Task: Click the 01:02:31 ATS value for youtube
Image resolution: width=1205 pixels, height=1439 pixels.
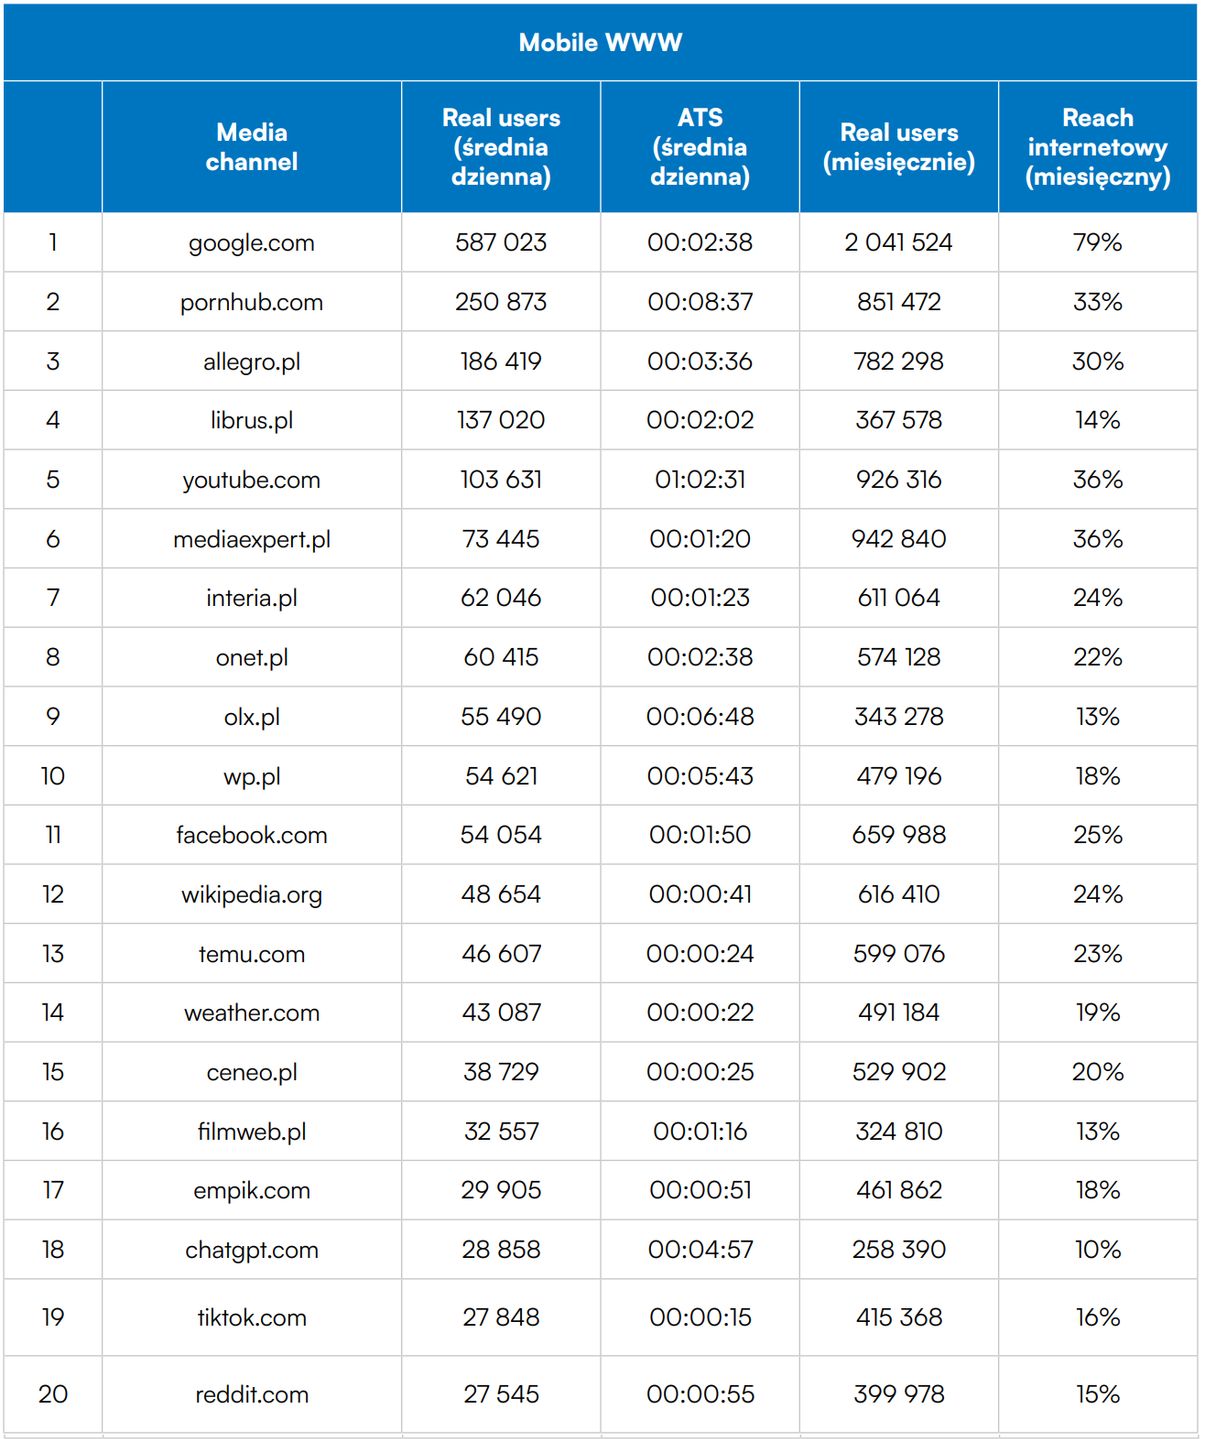Action: 700,480
